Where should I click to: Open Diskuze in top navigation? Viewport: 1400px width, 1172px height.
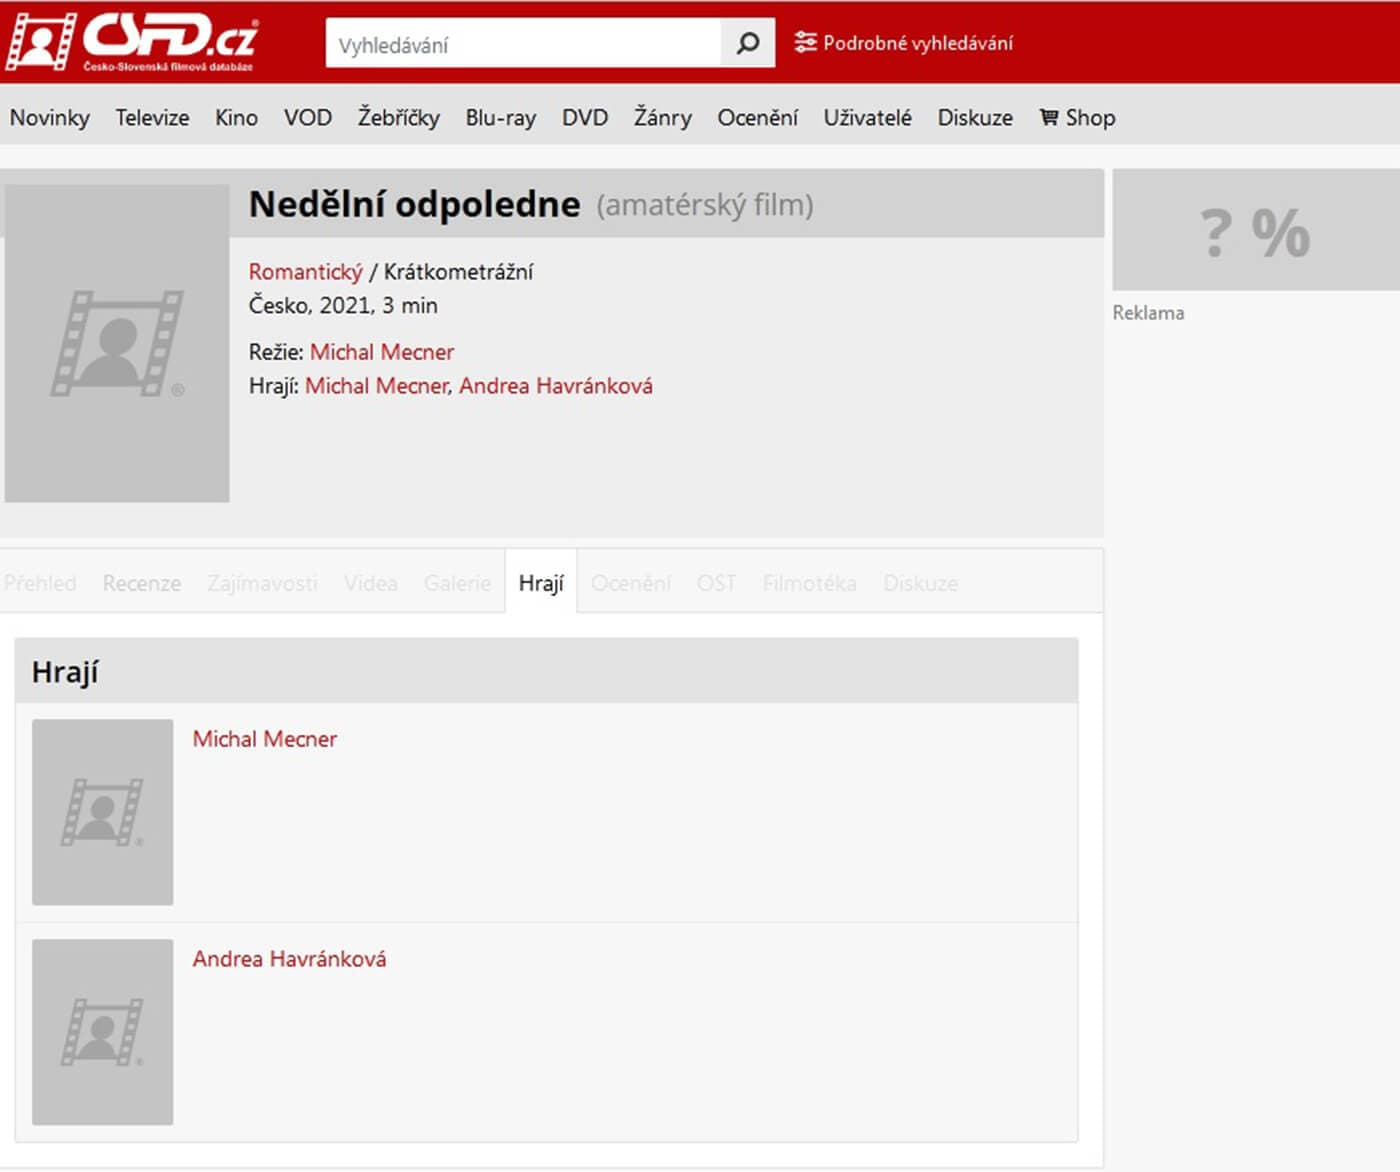[x=975, y=118]
